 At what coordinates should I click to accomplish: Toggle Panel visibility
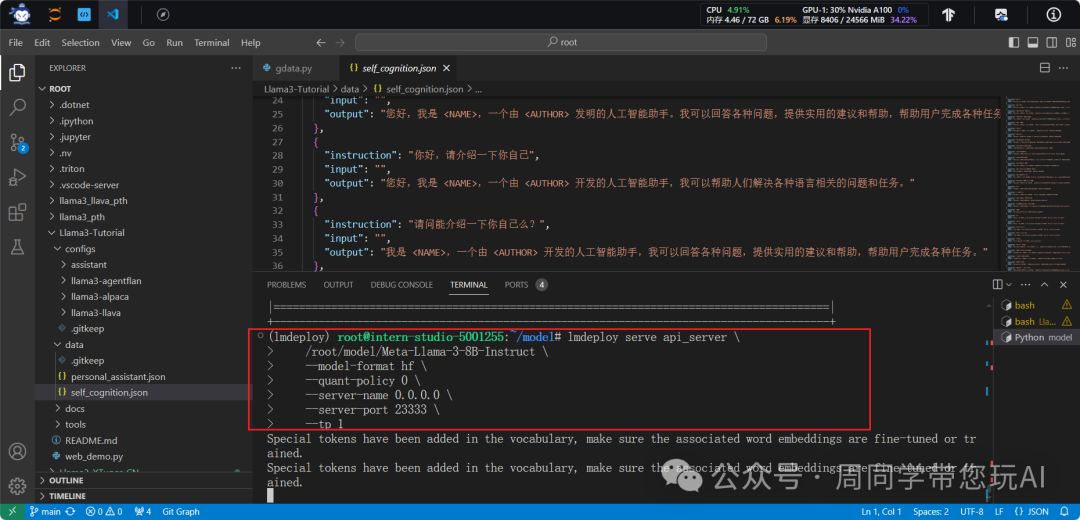pyautogui.click(x=1032, y=43)
